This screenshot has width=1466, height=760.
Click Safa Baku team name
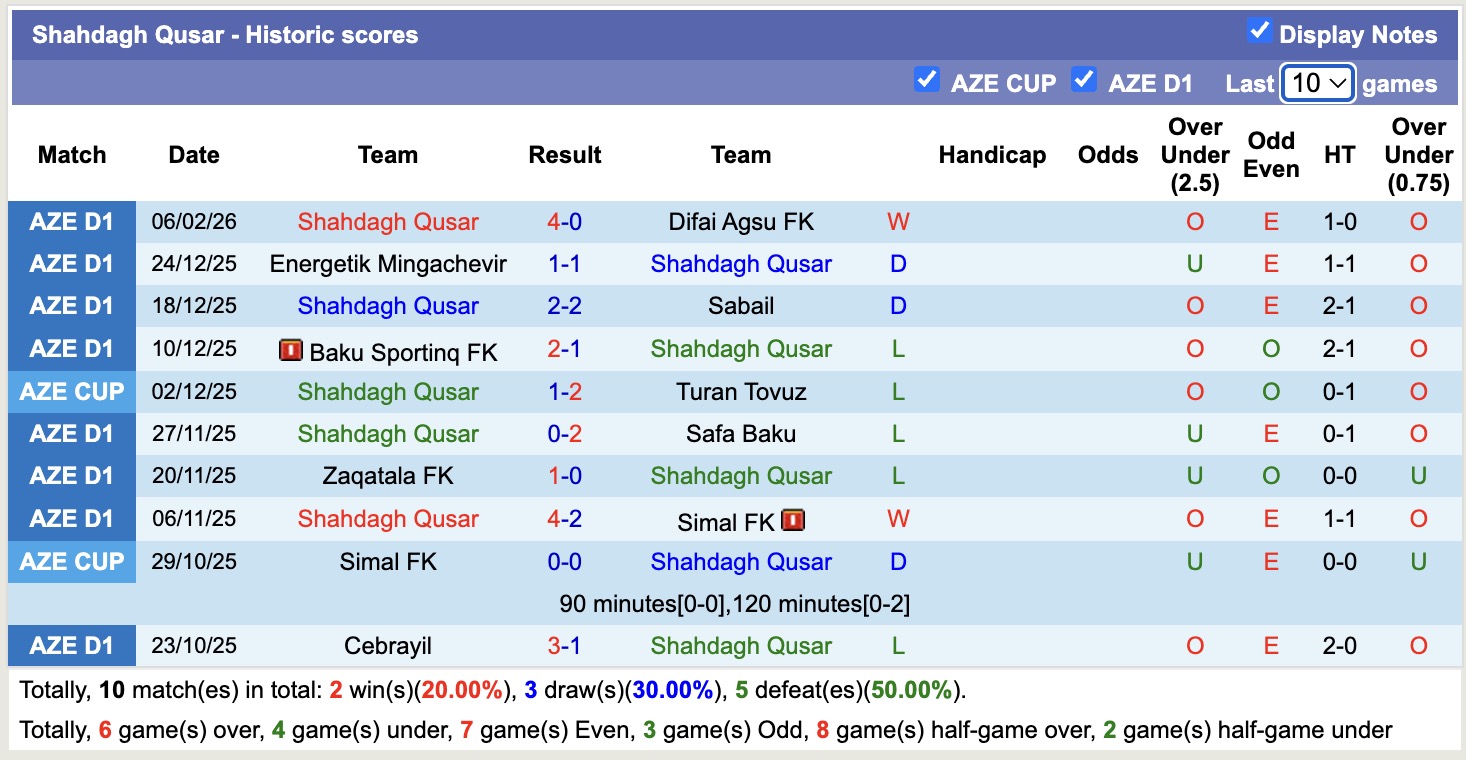[x=741, y=434]
